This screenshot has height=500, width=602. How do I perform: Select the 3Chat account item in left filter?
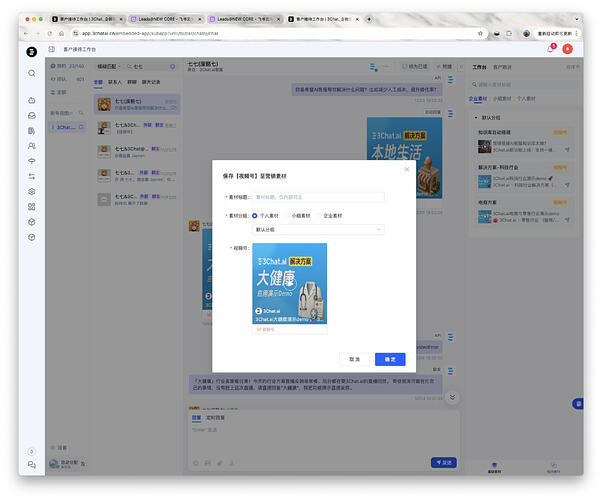click(x=68, y=127)
